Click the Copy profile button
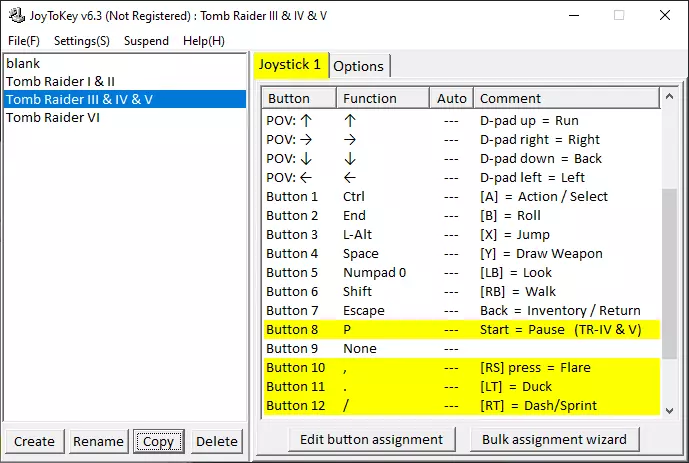This screenshot has width=689, height=463. pyautogui.click(x=159, y=441)
